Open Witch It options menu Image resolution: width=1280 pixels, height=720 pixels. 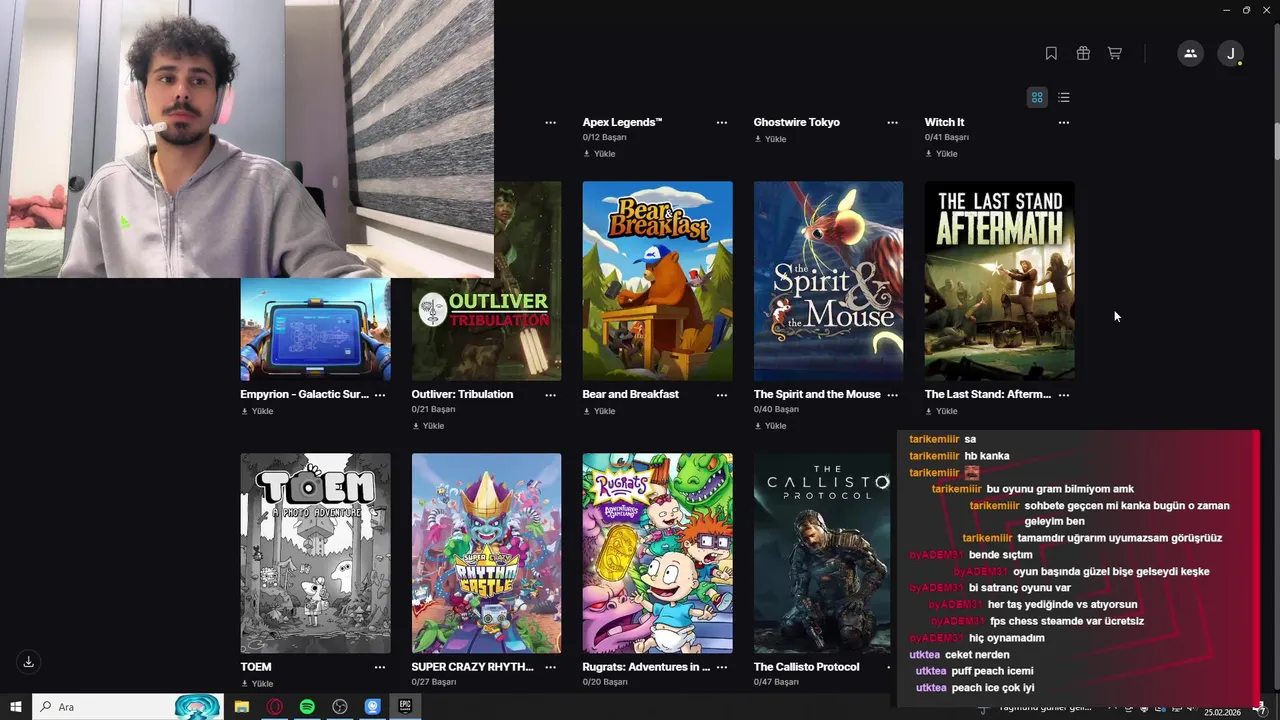(1064, 122)
